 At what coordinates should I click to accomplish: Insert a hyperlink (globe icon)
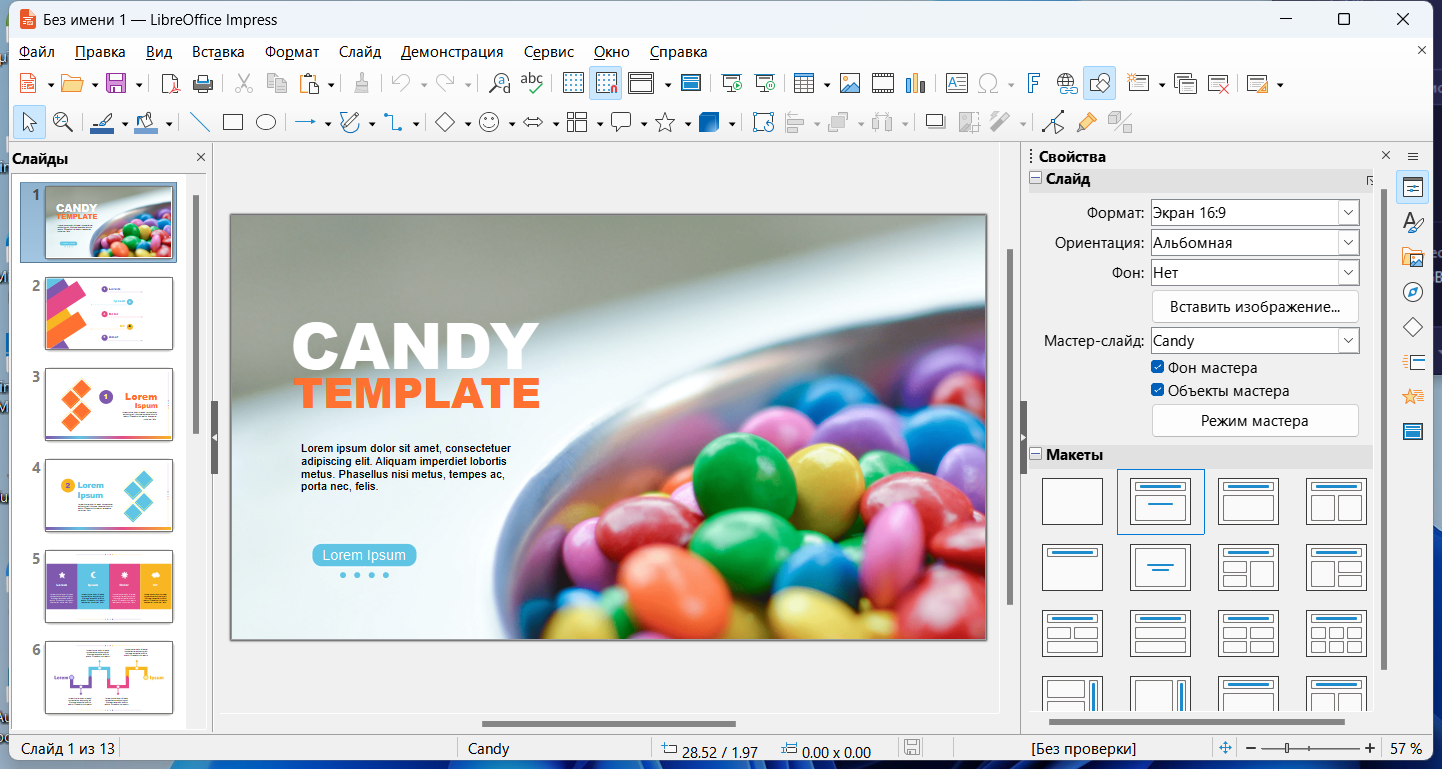pyautogui.click(x=1067, y=84)
